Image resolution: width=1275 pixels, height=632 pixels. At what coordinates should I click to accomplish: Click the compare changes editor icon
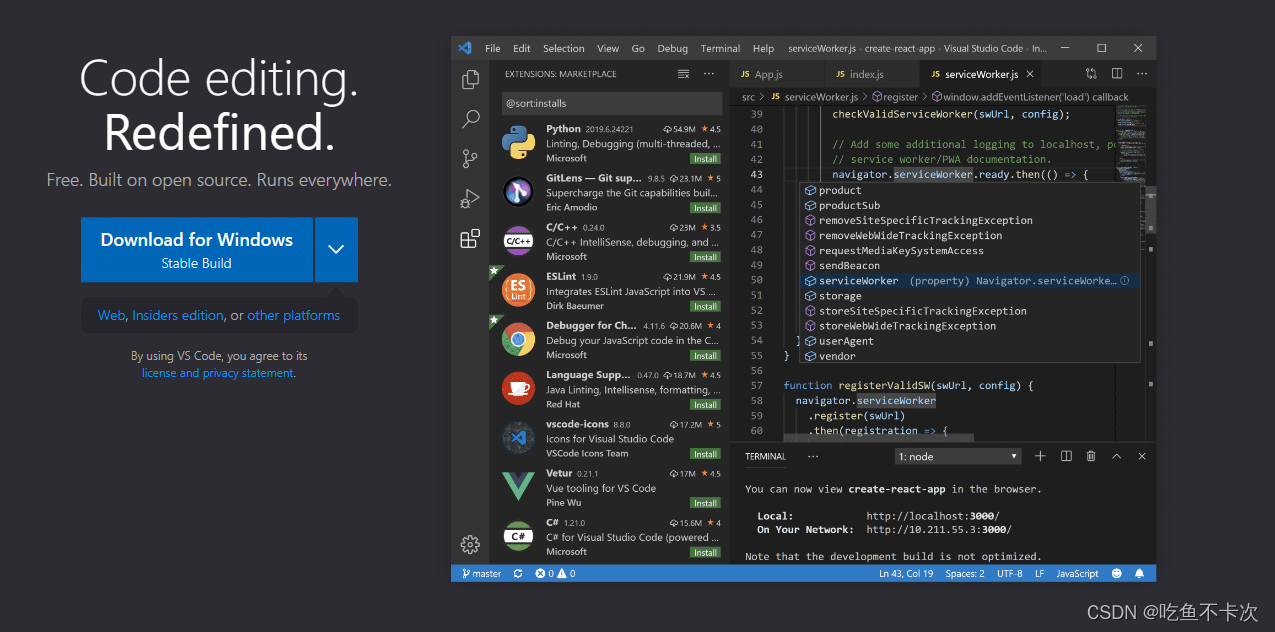click(x=1091, y=74)
